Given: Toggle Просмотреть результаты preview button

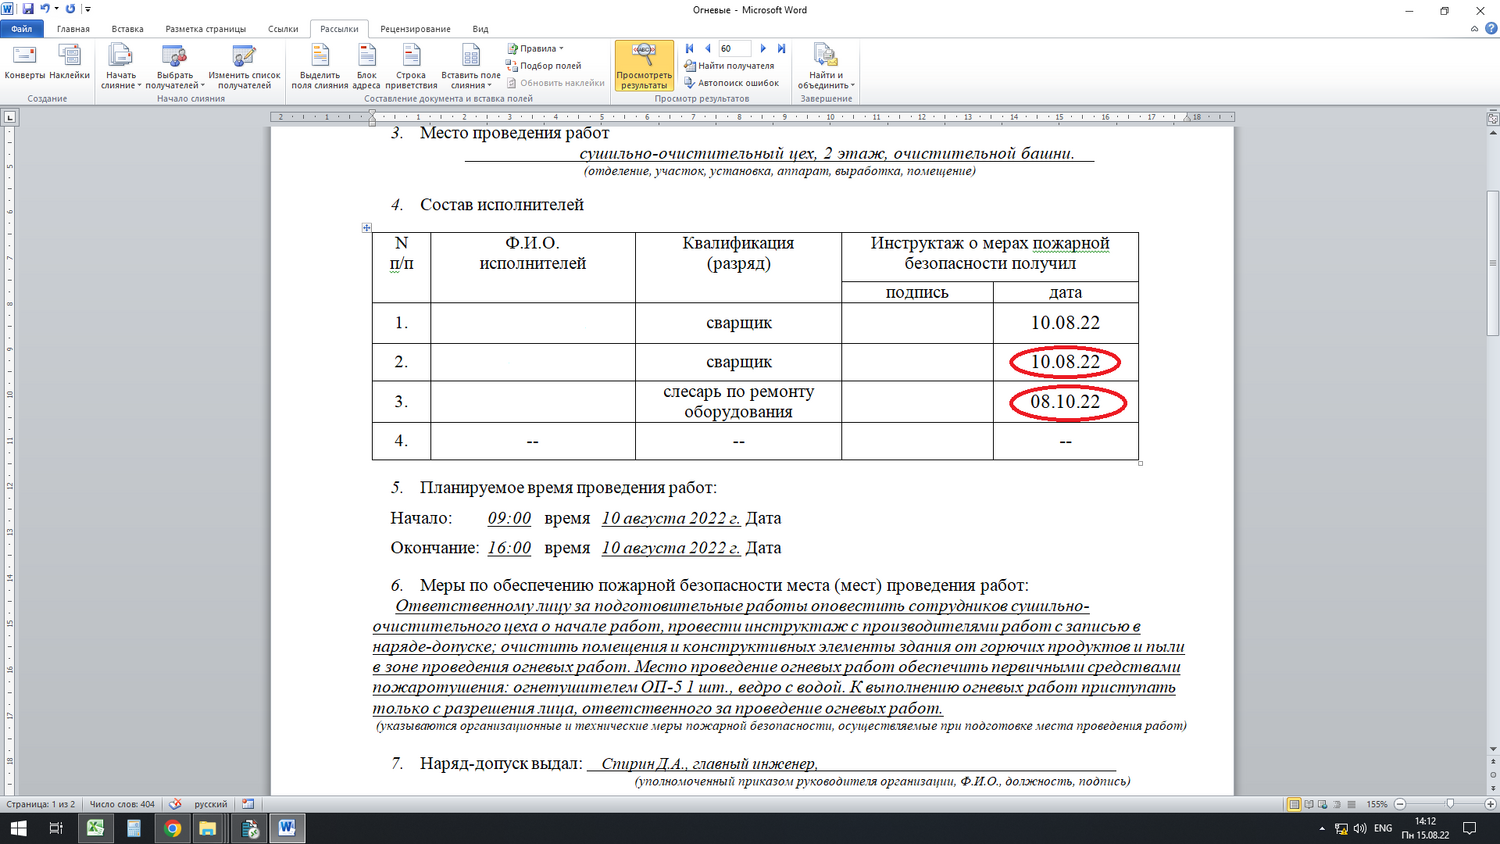Looking at the screenshot, I should tap(644, 67).
